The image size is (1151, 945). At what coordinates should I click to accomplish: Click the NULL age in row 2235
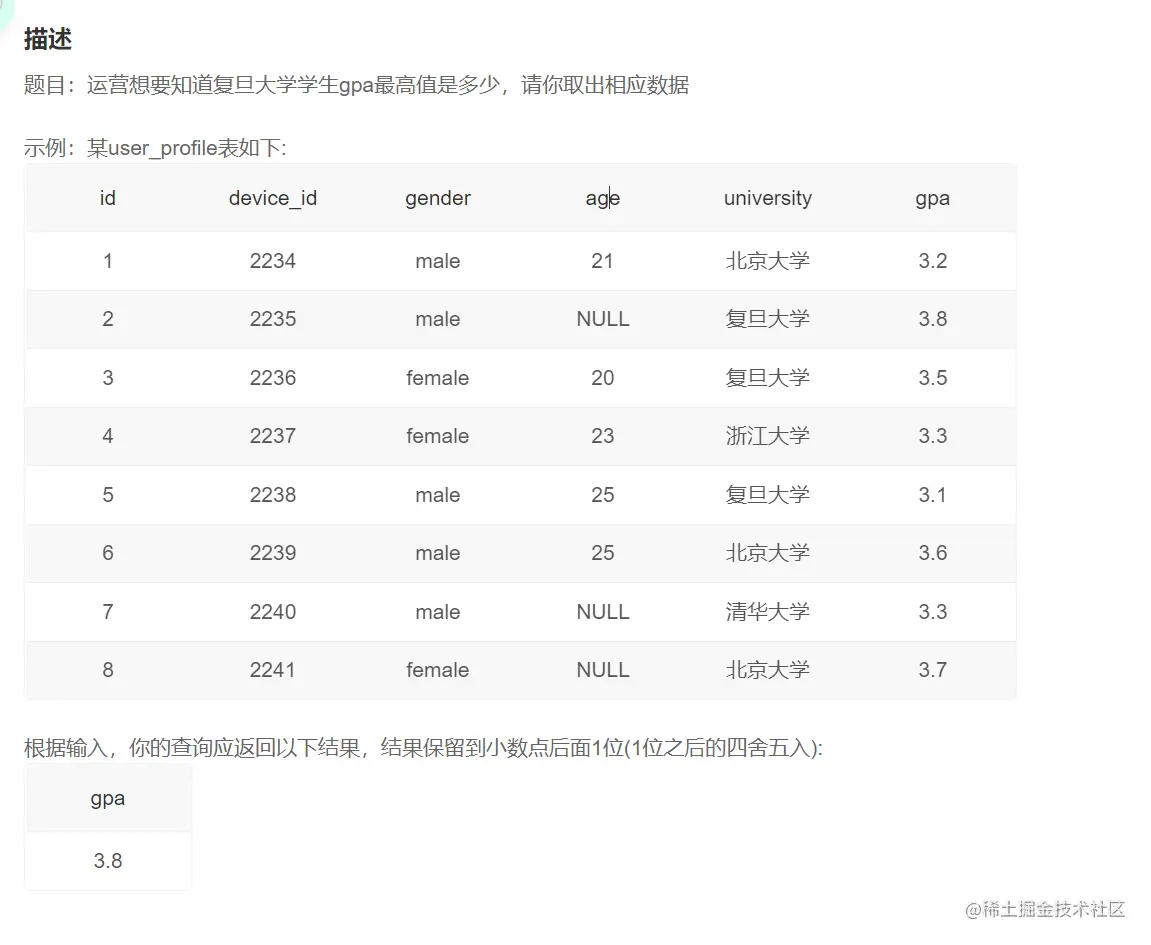603,319
